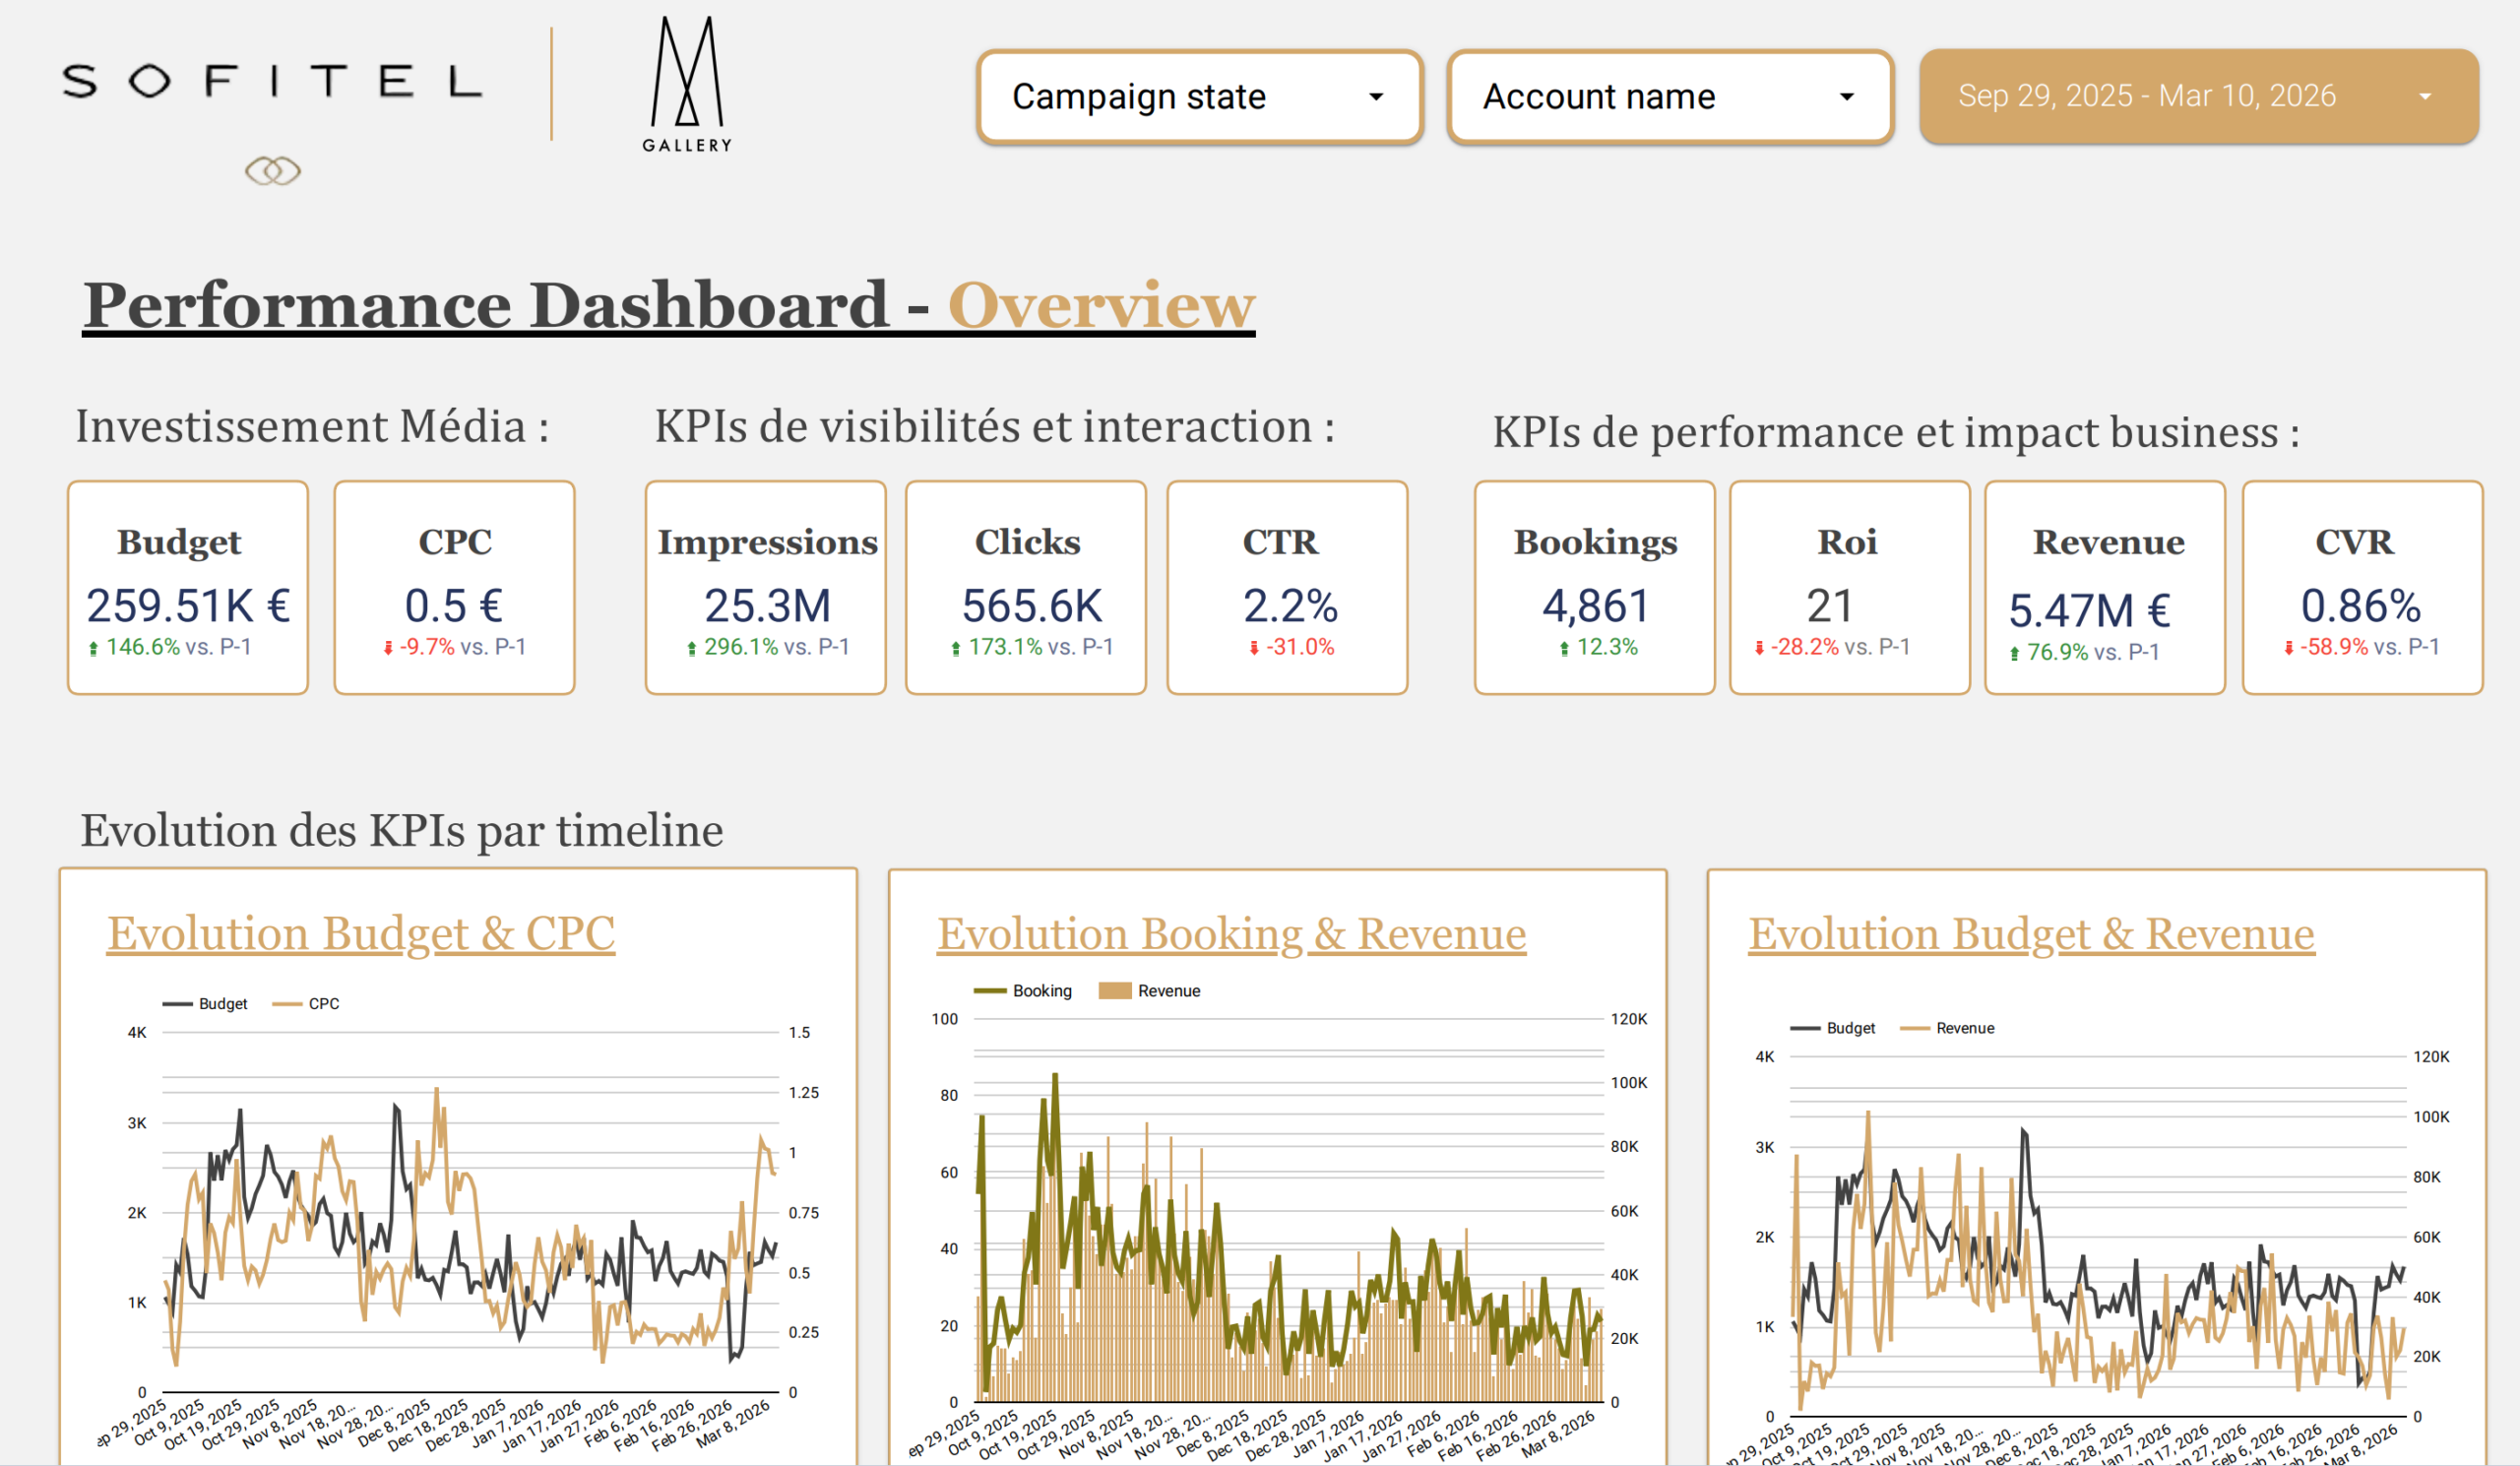This screenshot has width=2520, height=1466.
Task: Select the Revenue scorecard
Action: [2104, 588]
